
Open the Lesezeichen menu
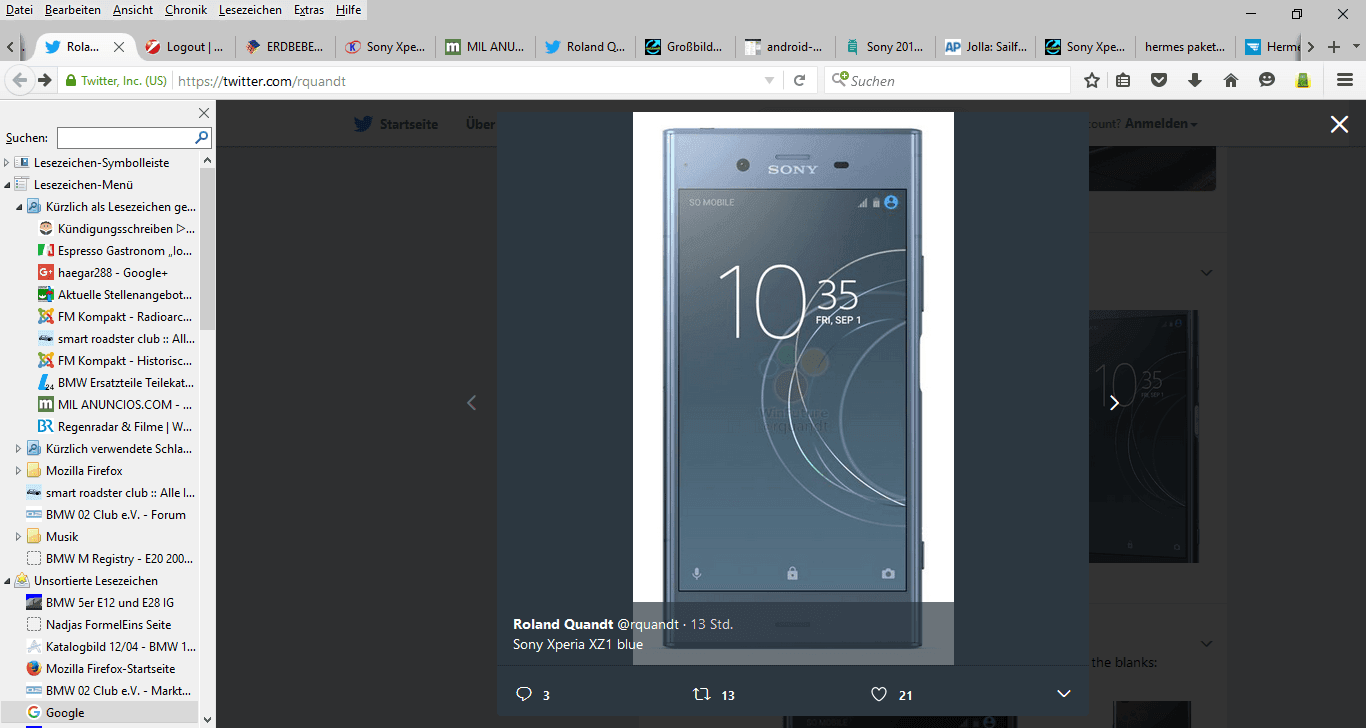(x=250, y=10)
